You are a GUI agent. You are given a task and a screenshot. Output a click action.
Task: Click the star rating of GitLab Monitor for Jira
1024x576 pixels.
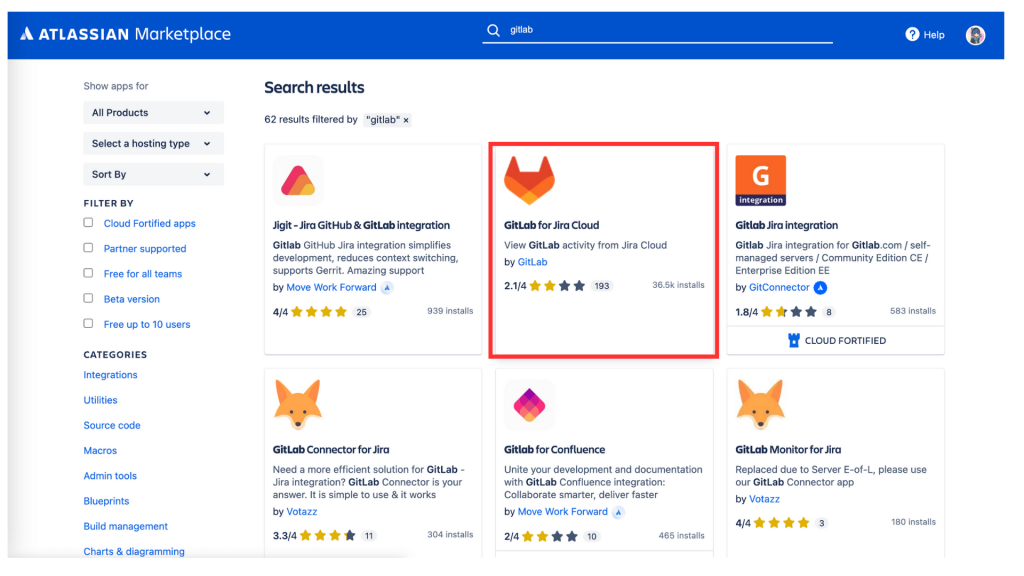[x=781, y=523]
